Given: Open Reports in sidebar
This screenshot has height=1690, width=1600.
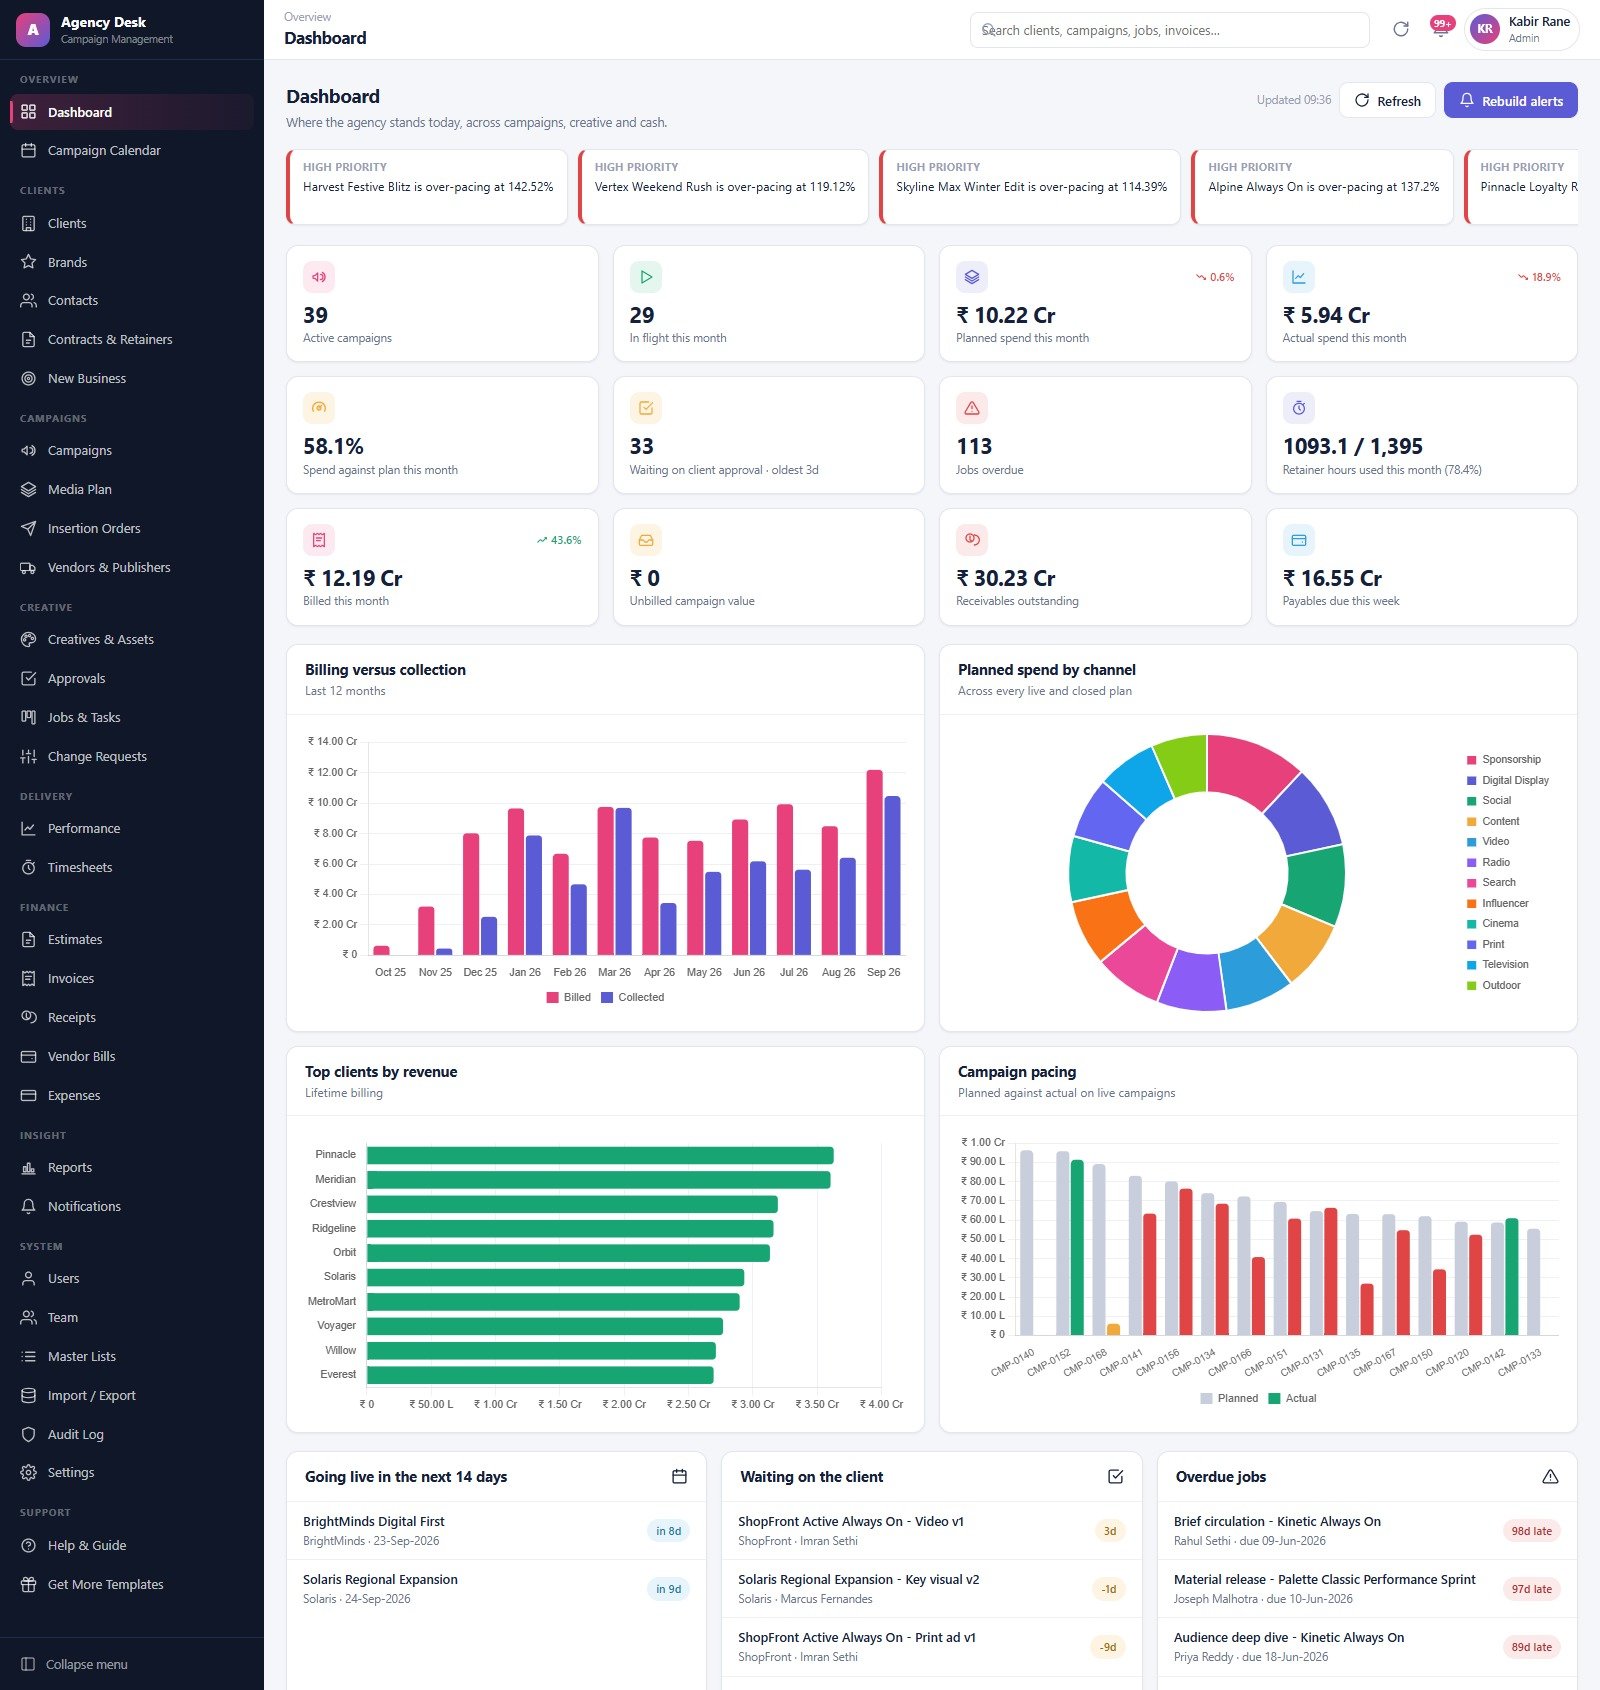Looking at the screenshot, I should click(131, 1168).
